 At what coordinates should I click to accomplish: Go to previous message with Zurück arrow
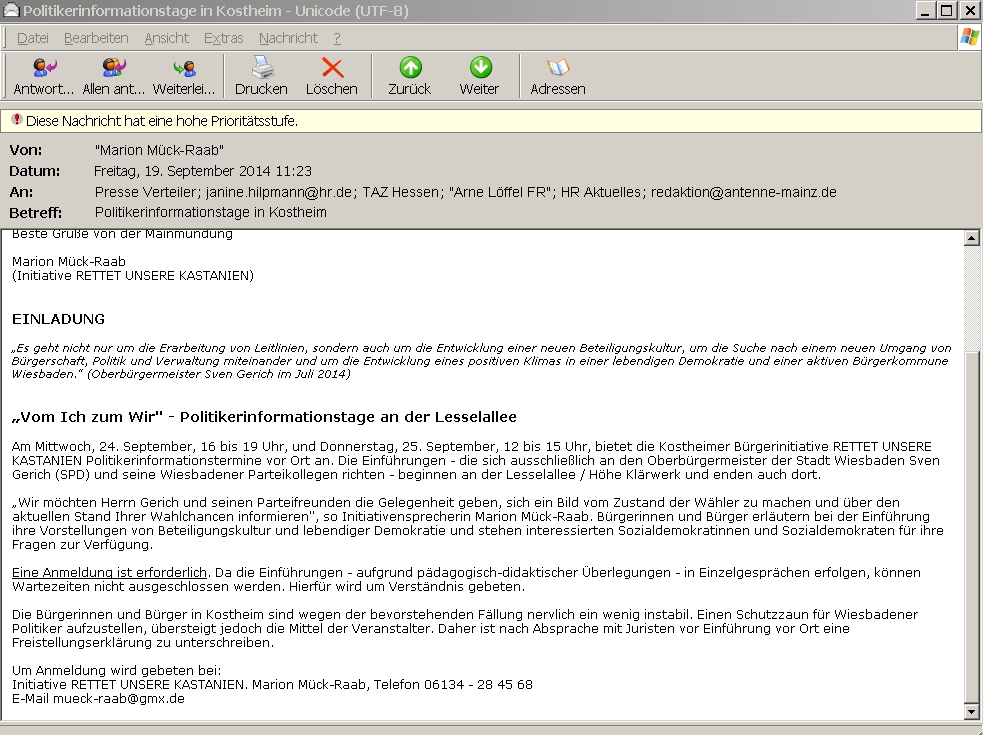410,67
